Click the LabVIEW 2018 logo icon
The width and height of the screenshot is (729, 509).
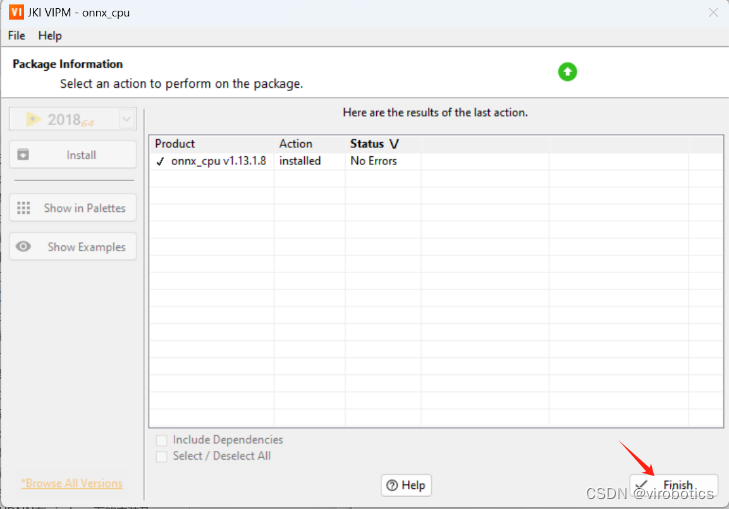(x=33, y=119)
